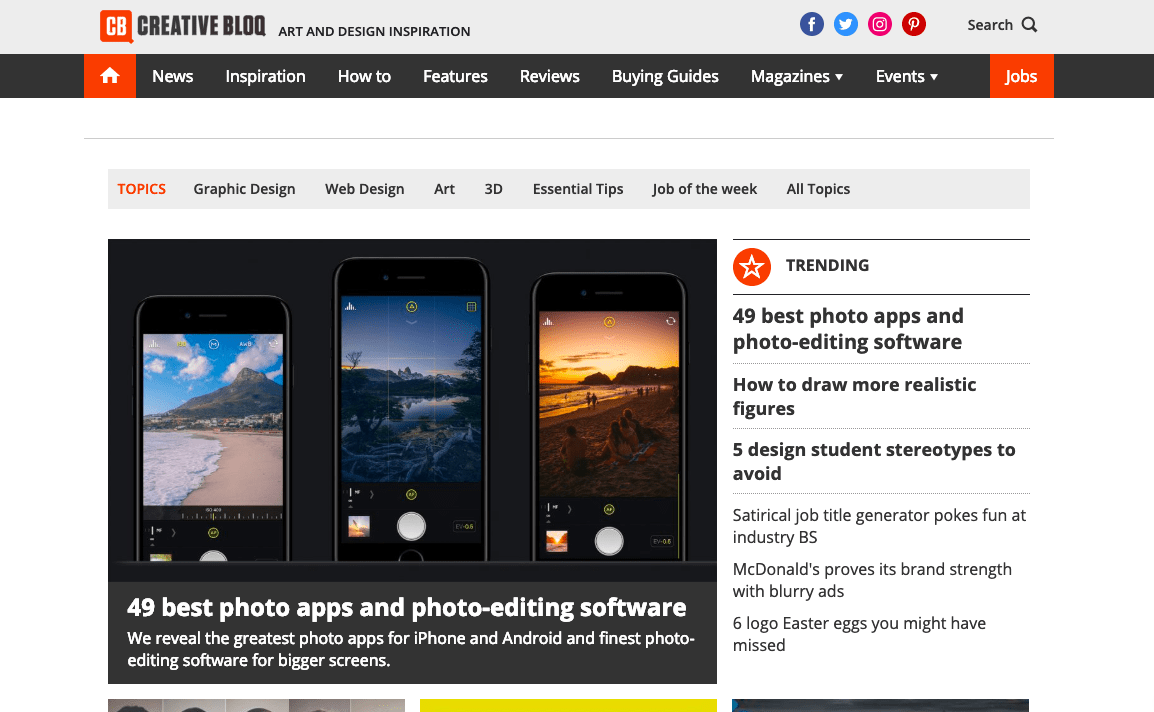1154x712 pixels.
Task: Open the Twitter social icon
Action: point(846,24)
